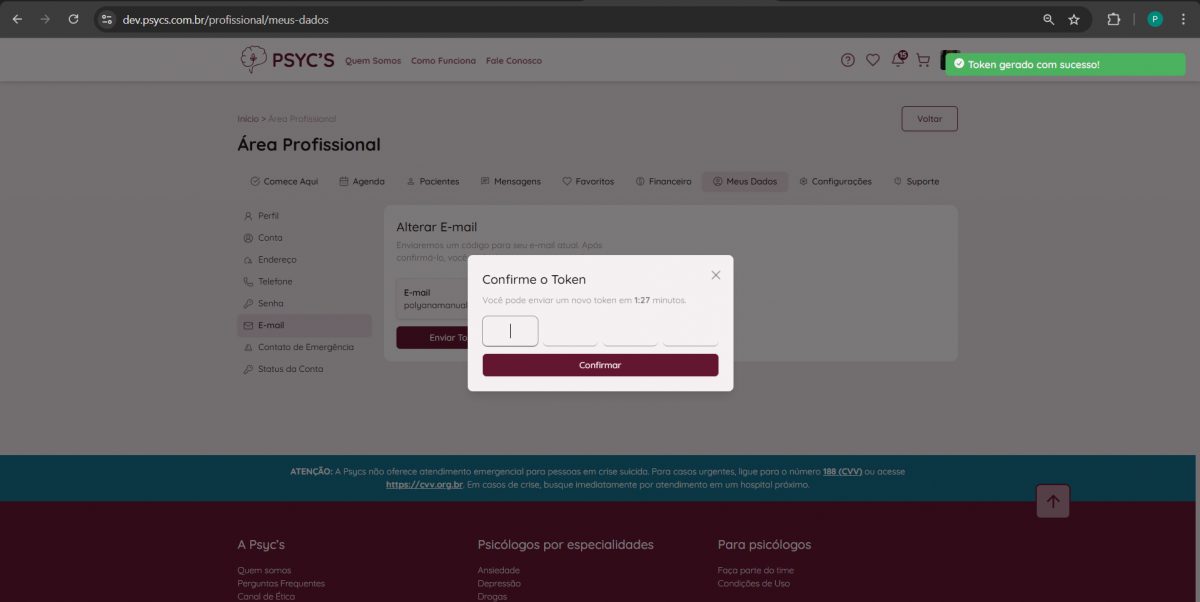Open the shopping cart icon
The width and height of the screenshot is (1200, 602).
[923, 60]
